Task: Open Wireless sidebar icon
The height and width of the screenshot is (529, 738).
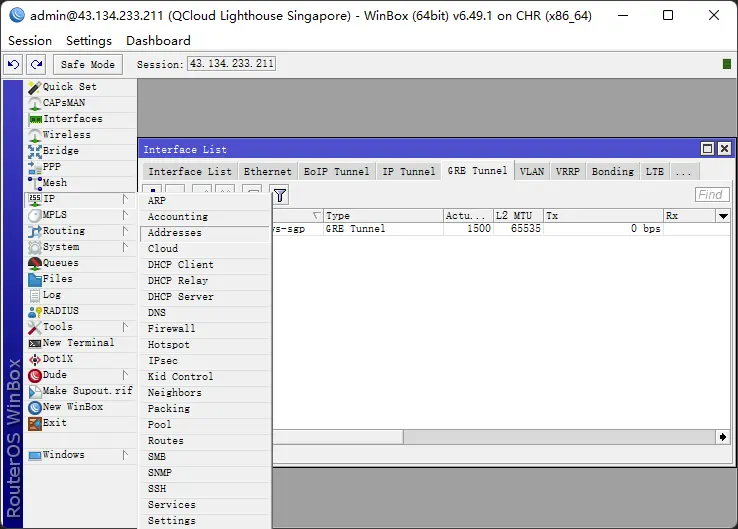Action: click(x=35, y=135)
